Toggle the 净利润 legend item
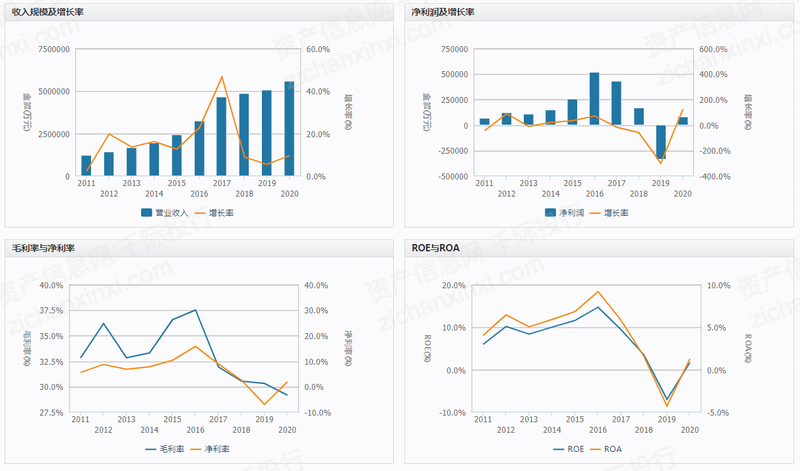 (x=564, y=213)
